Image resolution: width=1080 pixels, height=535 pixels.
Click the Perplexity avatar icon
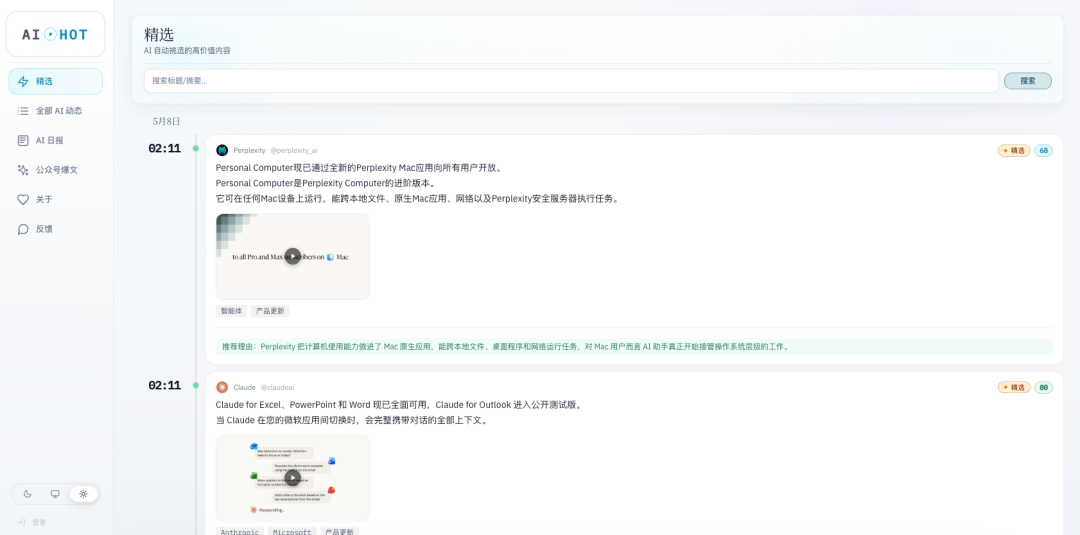[x=222, y=150]
